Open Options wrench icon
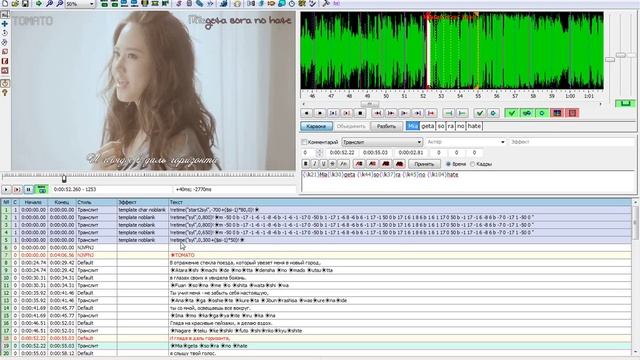This screenshot has width=640, height=360. click(x=326, y=4)
